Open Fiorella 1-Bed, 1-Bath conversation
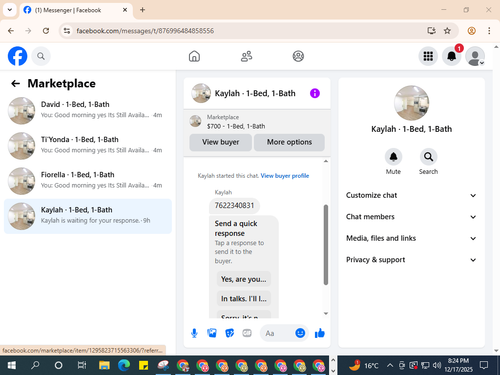 point(88,181)
